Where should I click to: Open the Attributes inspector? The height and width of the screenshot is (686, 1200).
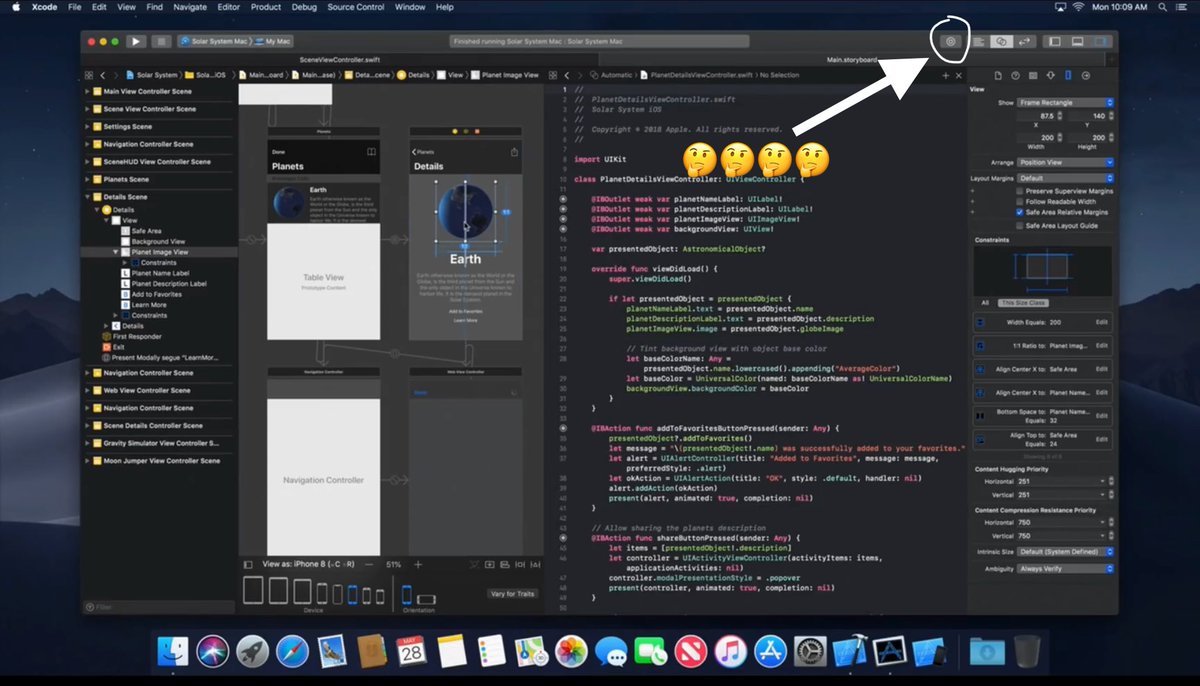[1050, 75]
